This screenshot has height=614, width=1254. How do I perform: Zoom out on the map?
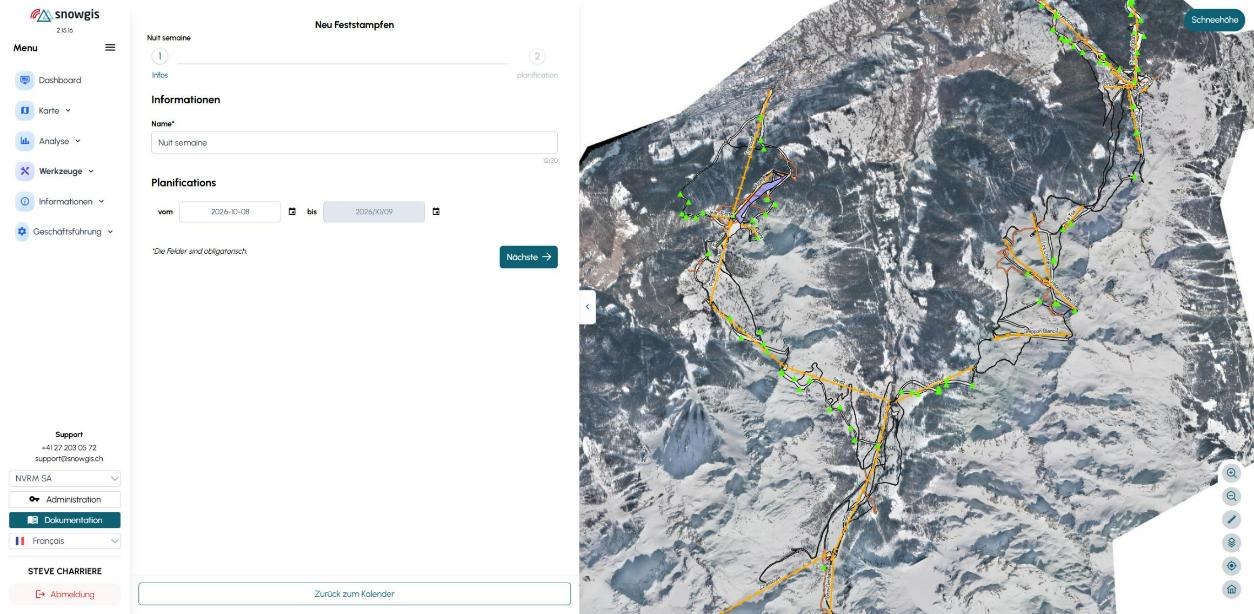pos(1232,496)
